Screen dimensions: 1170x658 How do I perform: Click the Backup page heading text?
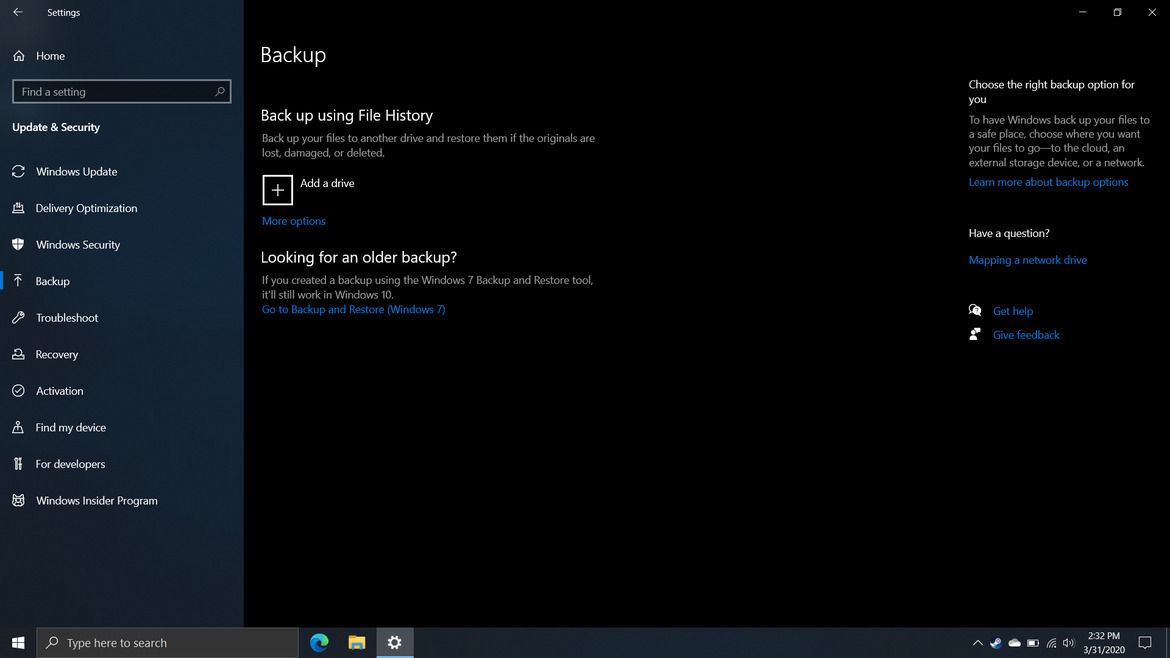293,55
